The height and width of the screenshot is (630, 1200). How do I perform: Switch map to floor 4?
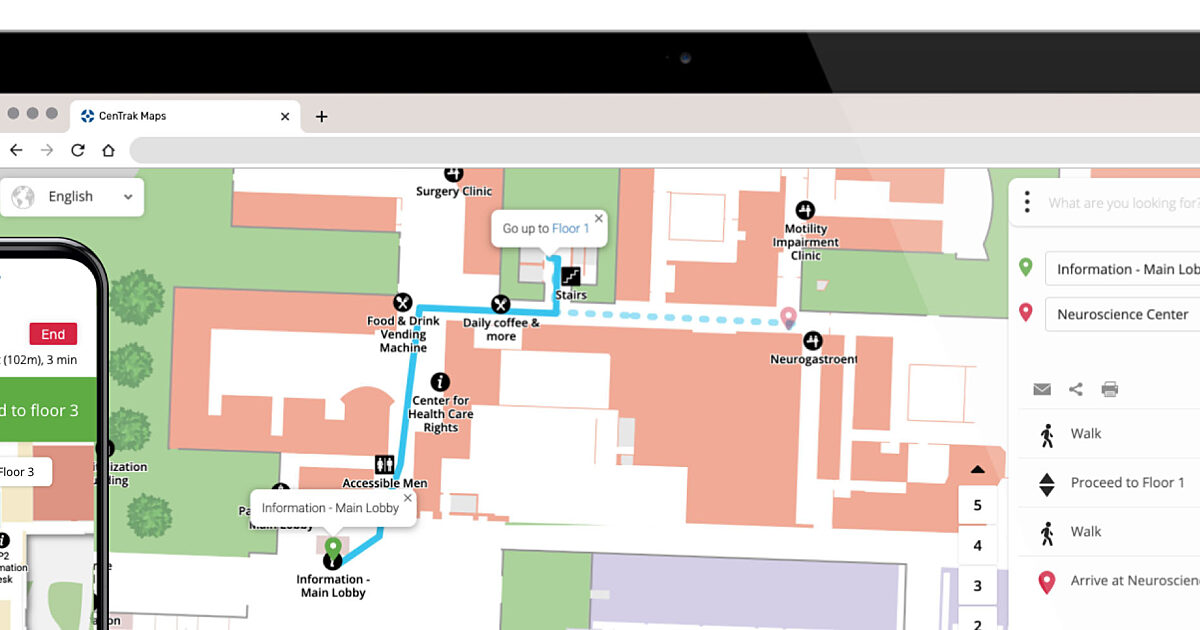tap(978, 546)
